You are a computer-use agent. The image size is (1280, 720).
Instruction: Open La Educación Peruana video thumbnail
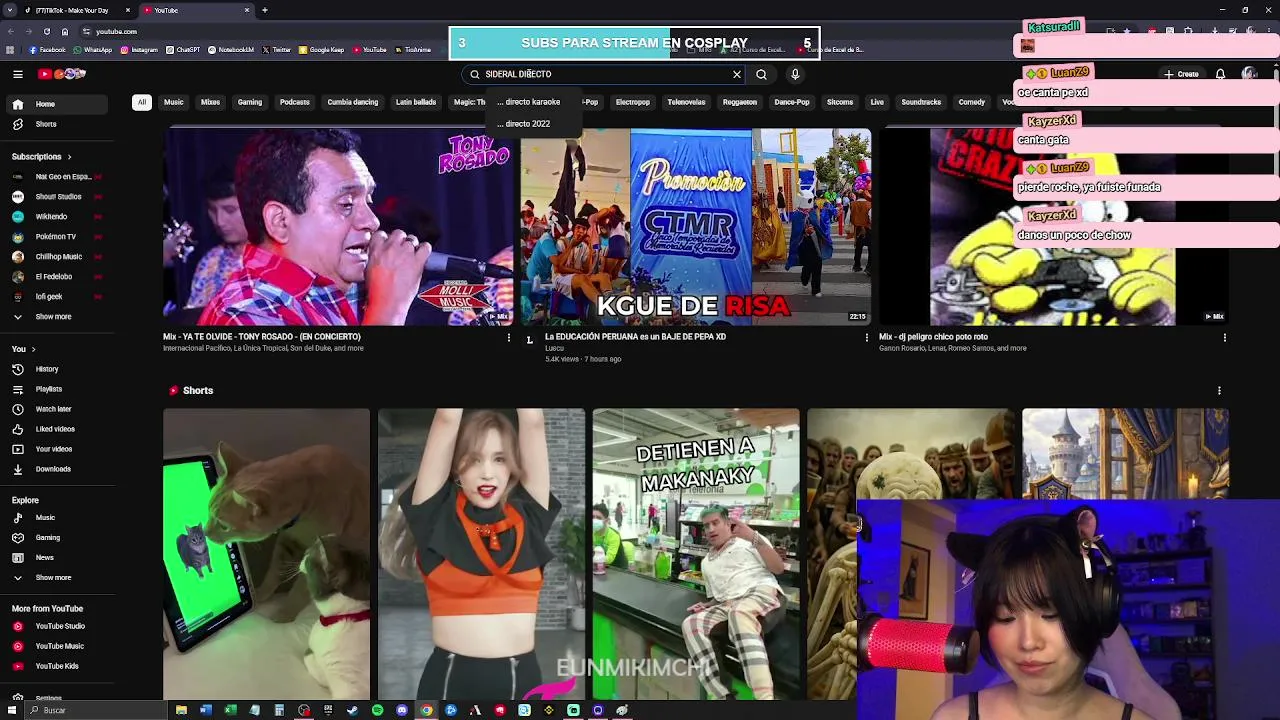pos(695,227)
